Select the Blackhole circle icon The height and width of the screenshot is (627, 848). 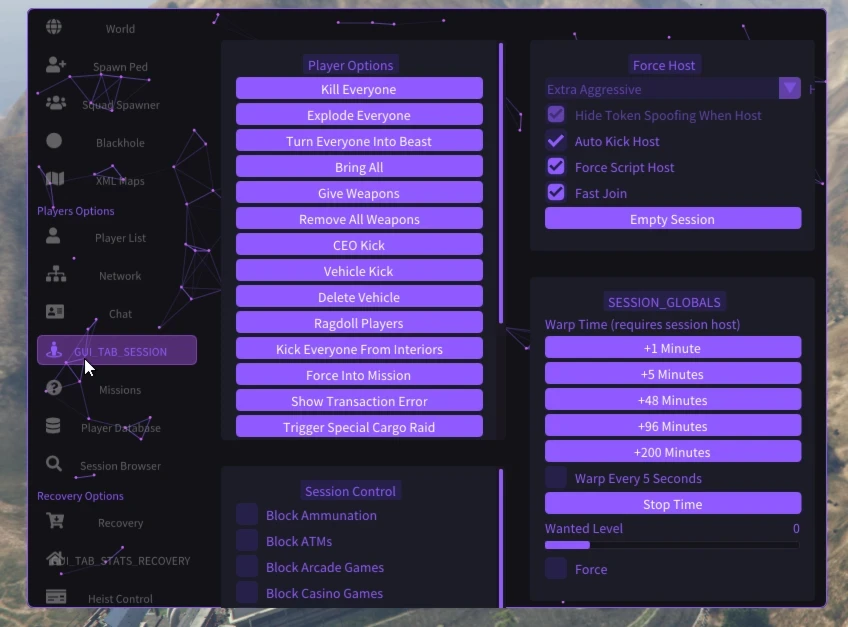point(54,141)
